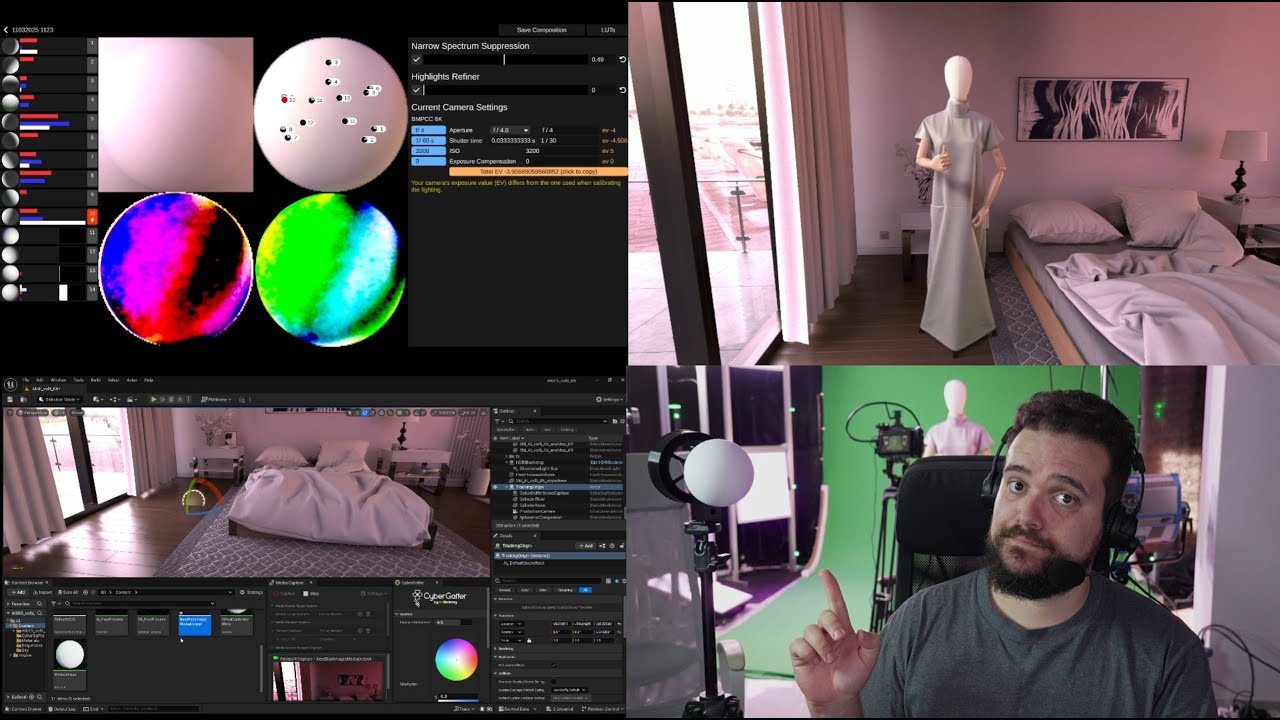Open the File menu in Unreal Editor
The width and height of the screenshot is (1280, 720).
pos(26,380)
